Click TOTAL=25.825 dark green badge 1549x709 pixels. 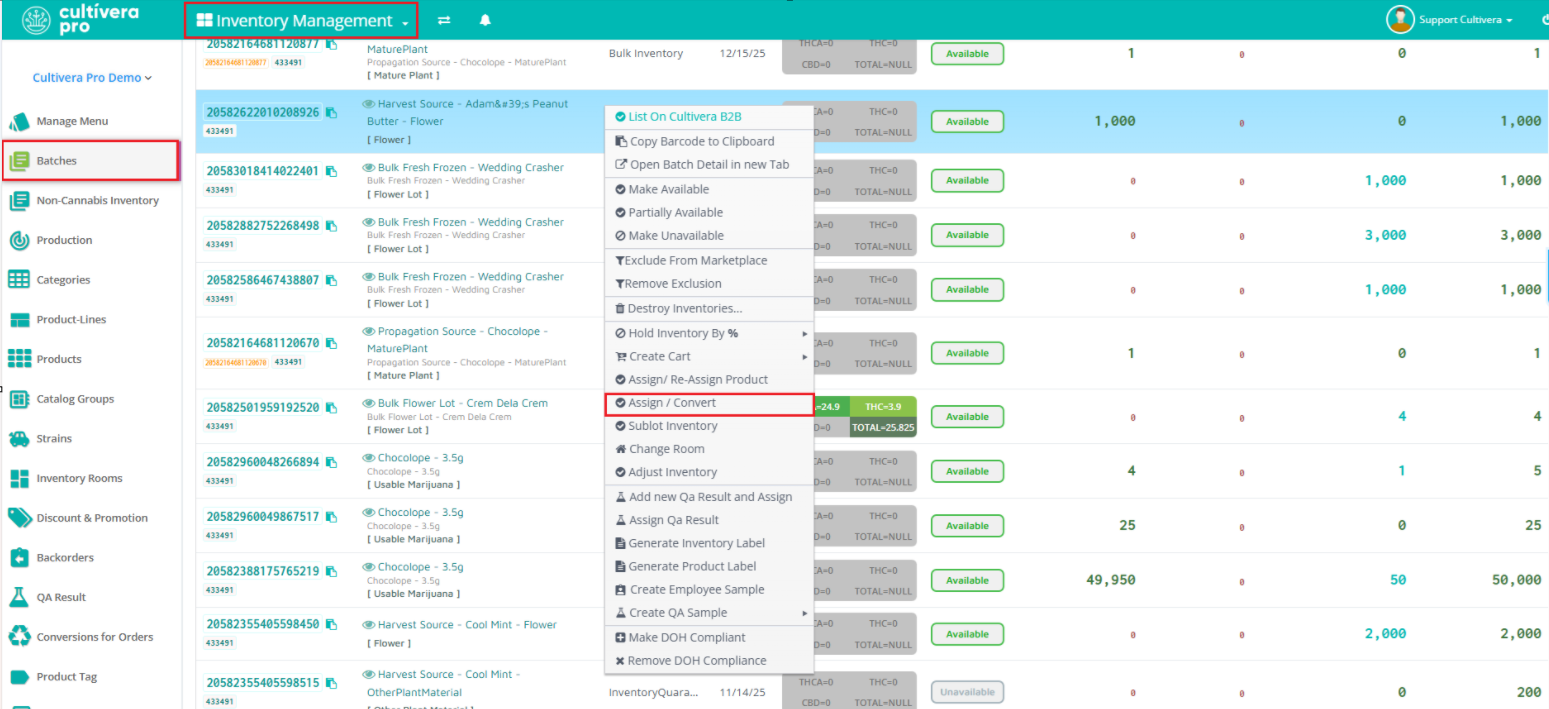point(883,427)
